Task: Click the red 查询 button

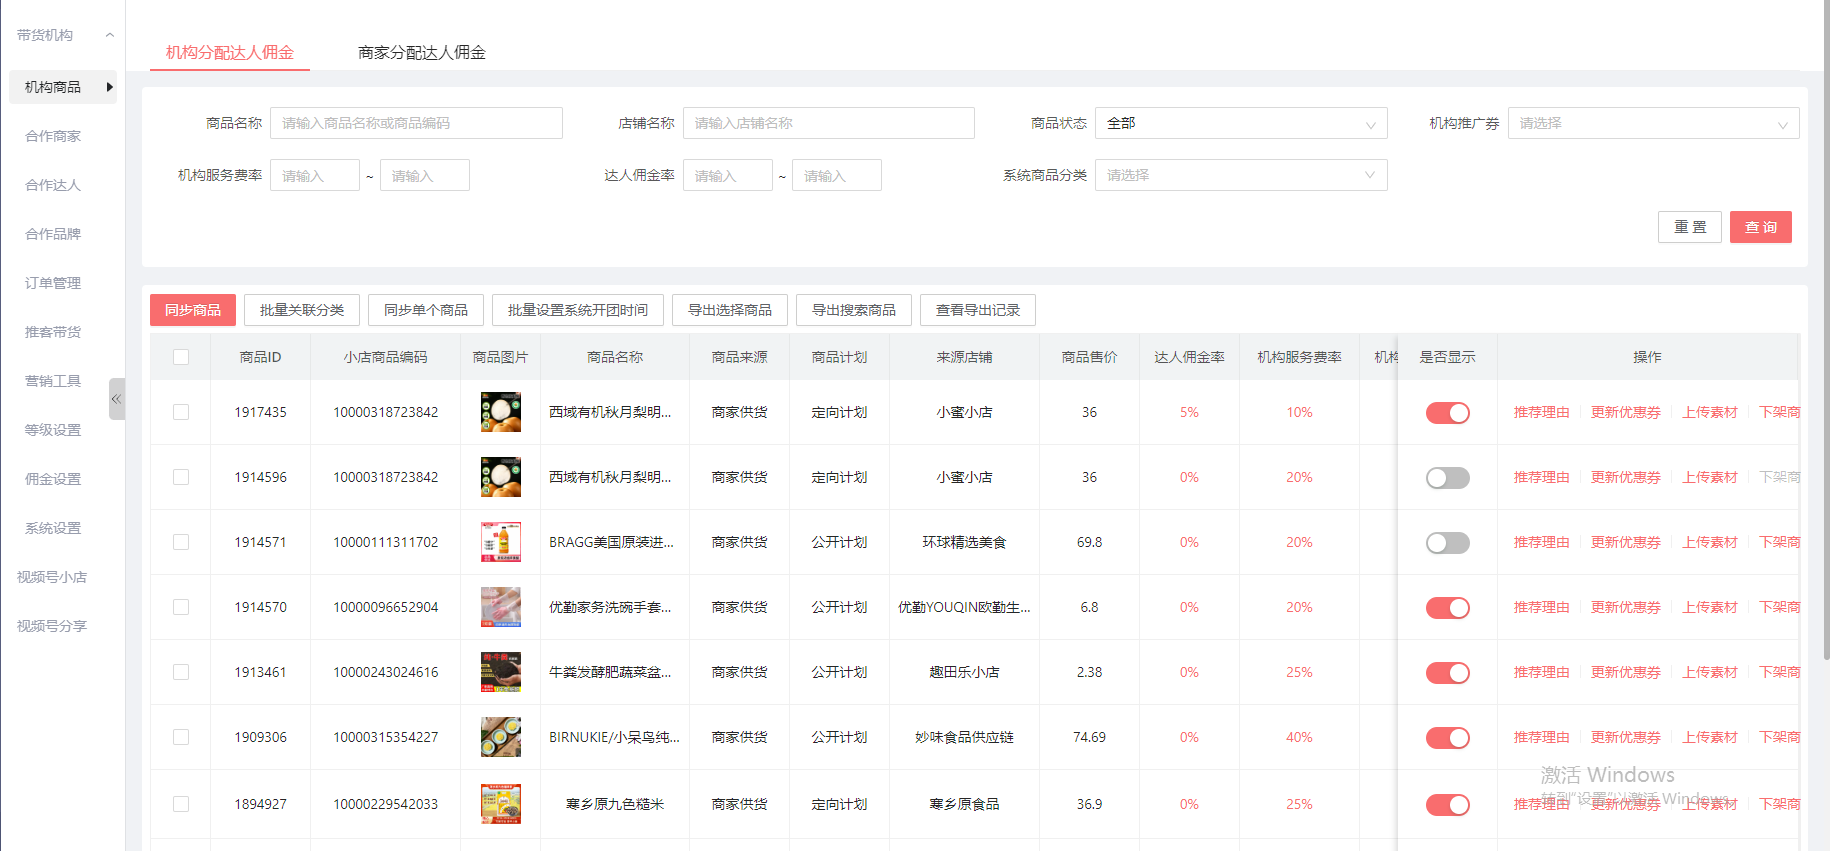Action: click(x=1760, y=227)
